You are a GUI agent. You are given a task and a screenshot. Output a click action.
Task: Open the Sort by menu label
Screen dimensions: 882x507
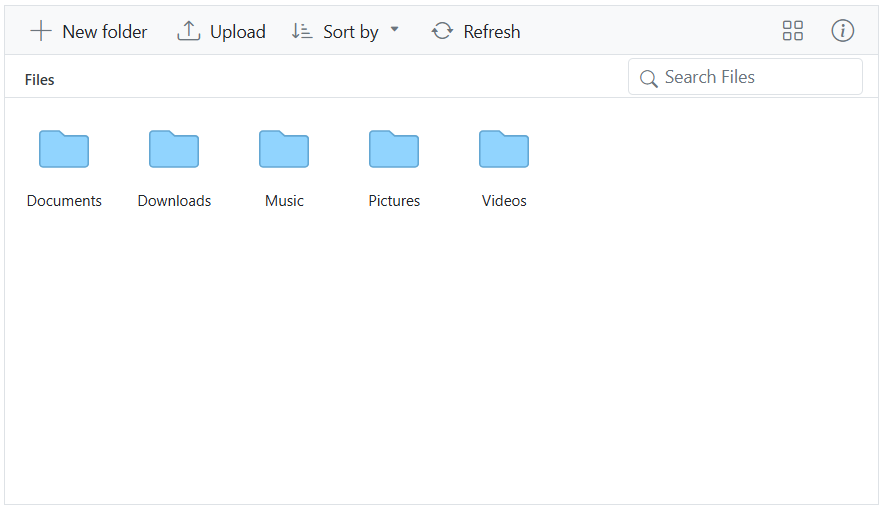click(351, 32)
